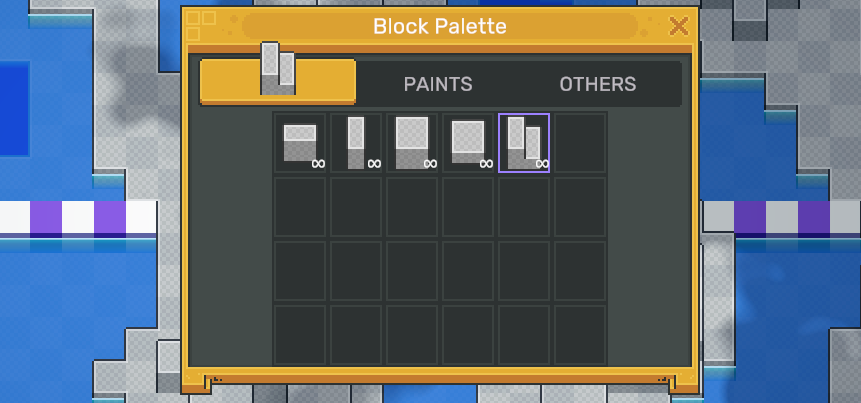Select the square block with thin base

(x=468, y=143)
